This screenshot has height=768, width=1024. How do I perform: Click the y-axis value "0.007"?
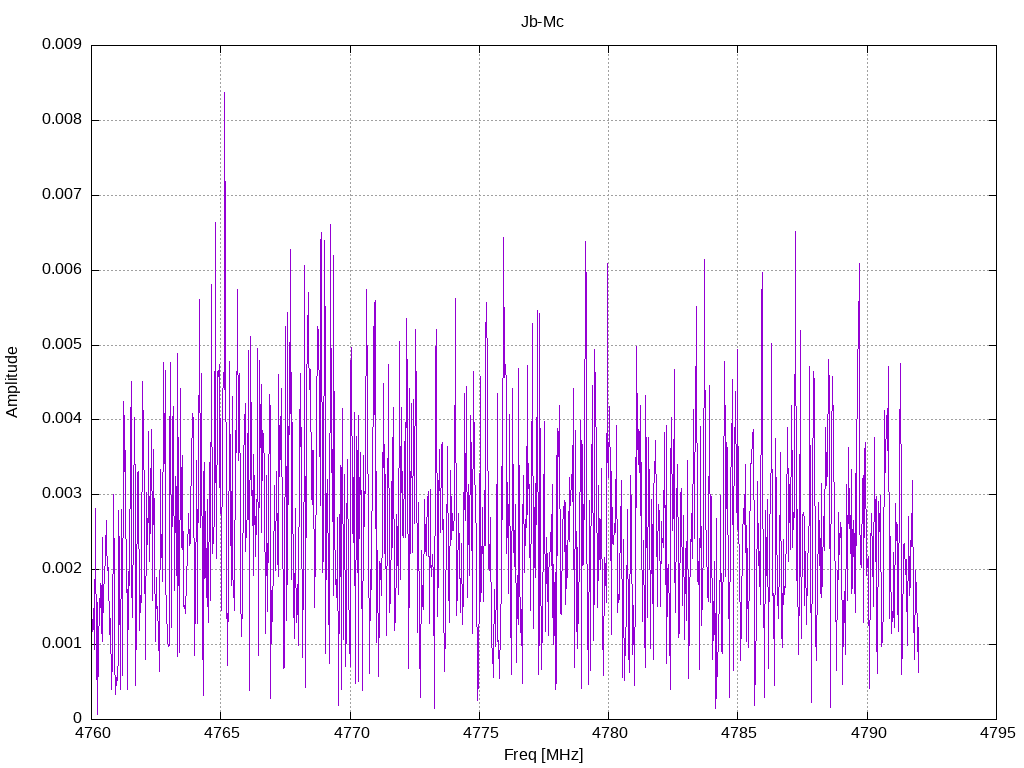62,194
